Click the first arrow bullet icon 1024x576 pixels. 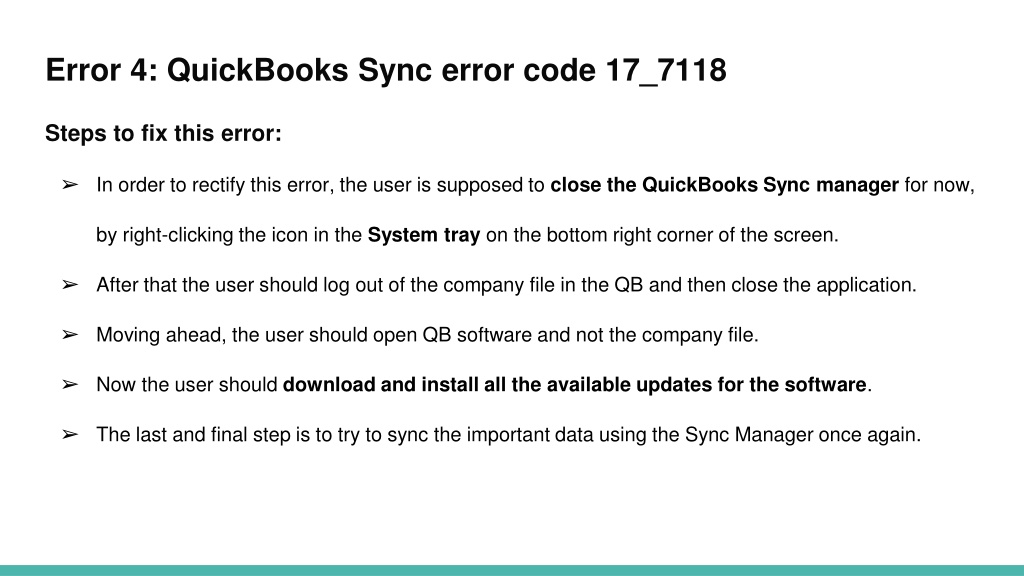click(70, 185)
